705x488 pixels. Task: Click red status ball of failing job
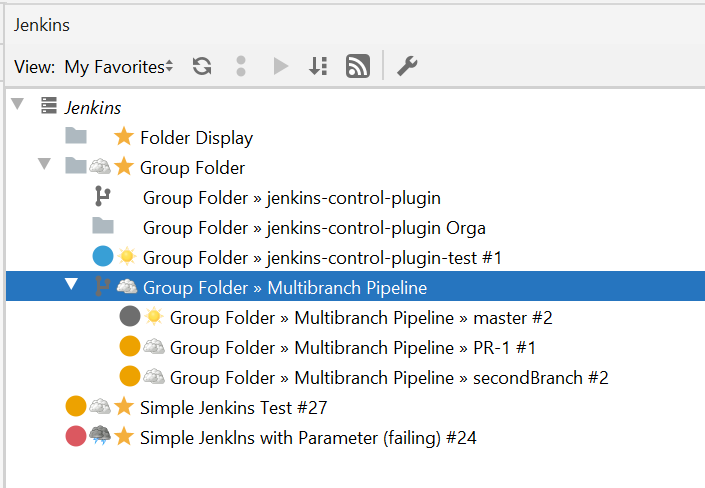(76, 436)
